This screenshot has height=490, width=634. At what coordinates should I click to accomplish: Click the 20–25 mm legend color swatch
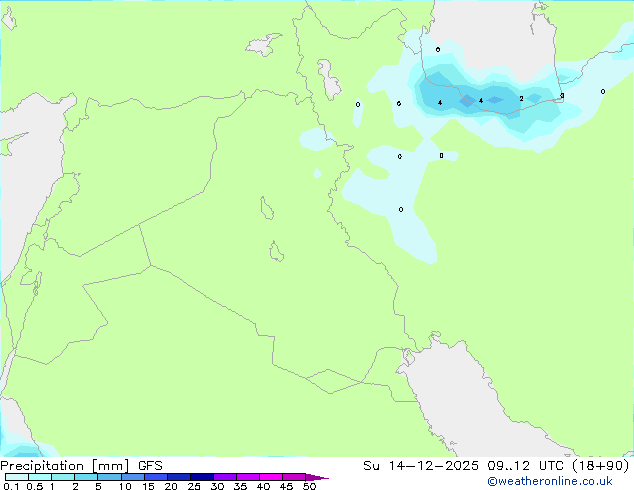click(x=179, y=477)
